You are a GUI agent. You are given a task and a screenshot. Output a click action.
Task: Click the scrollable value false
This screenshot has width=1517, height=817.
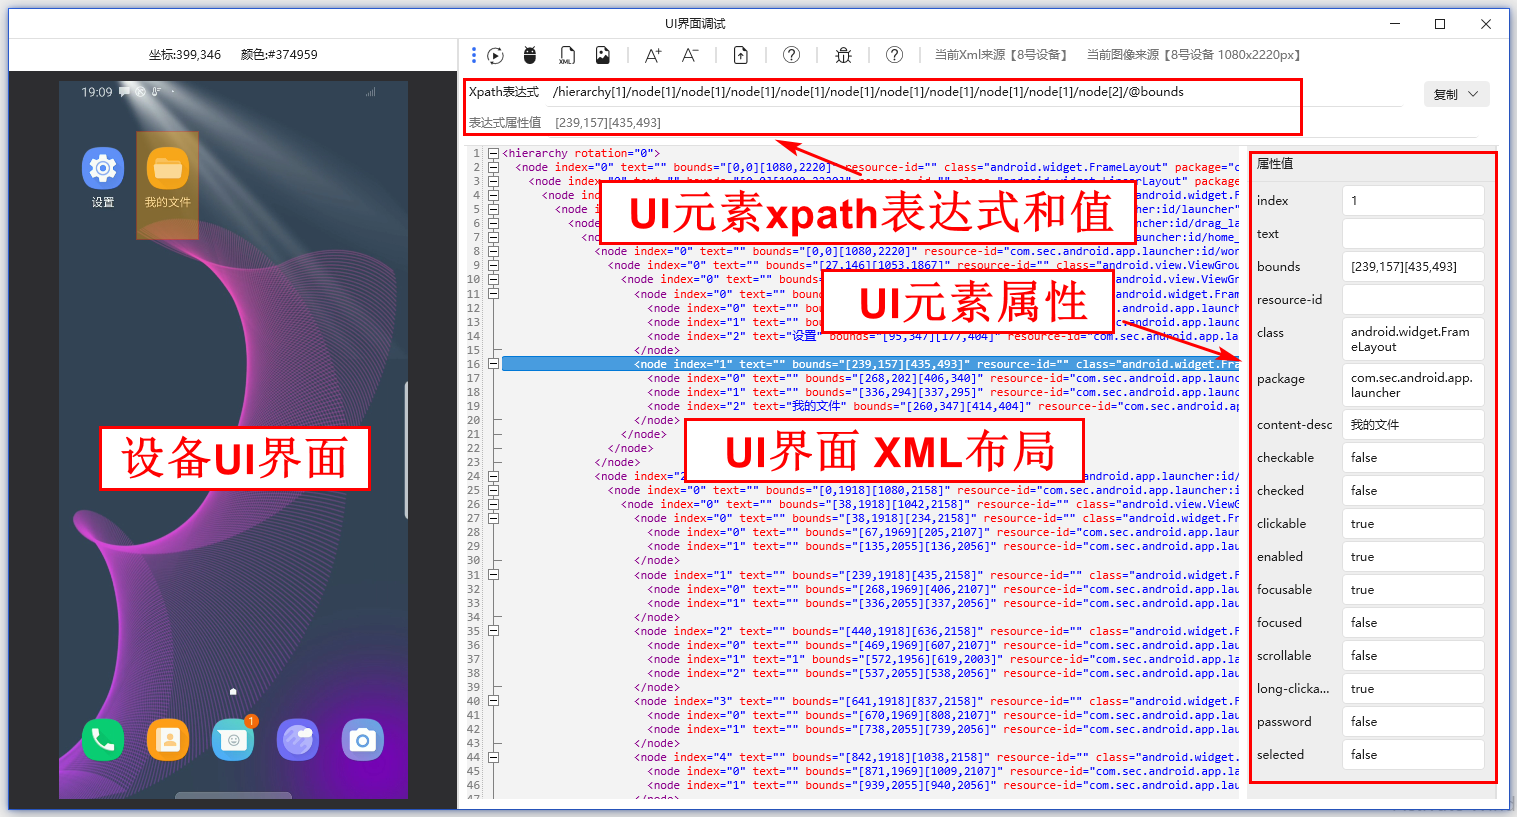[x=1413, y=656]
